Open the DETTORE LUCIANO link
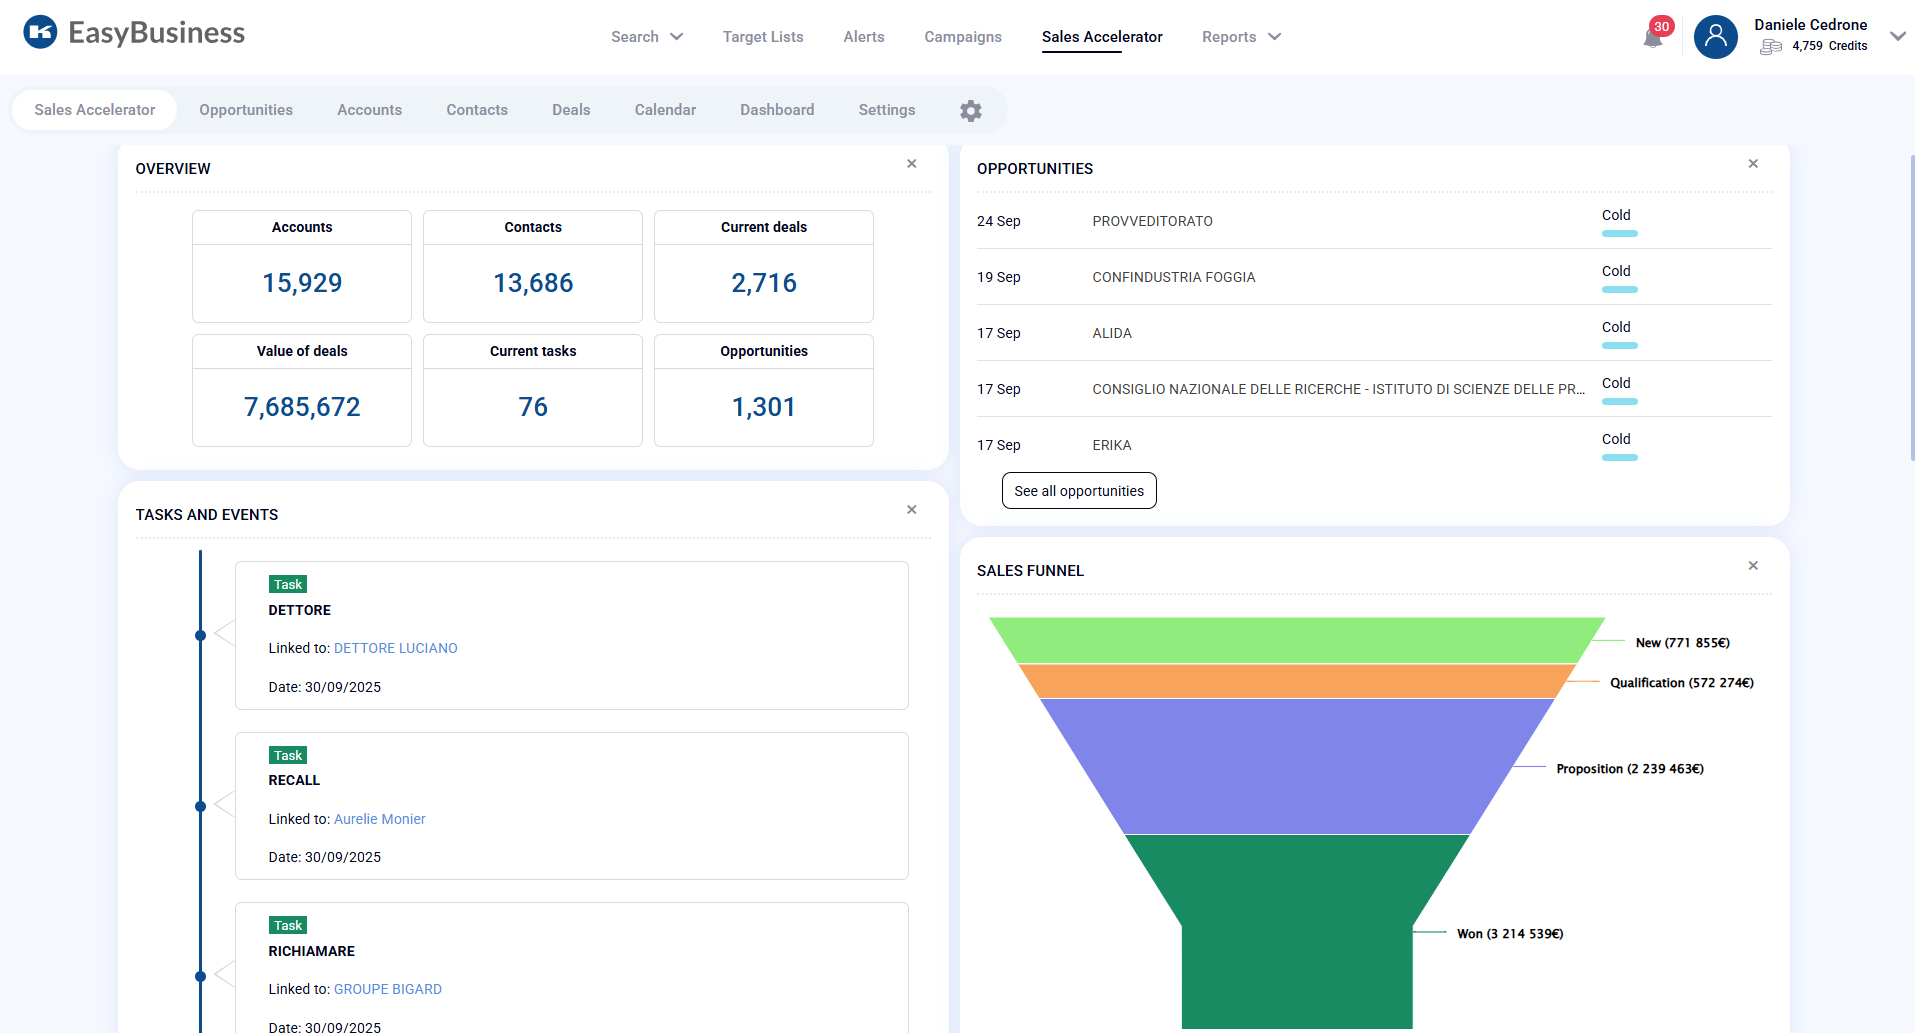The width and height of the screenshot is (1915, 1033). pos(395,648)
